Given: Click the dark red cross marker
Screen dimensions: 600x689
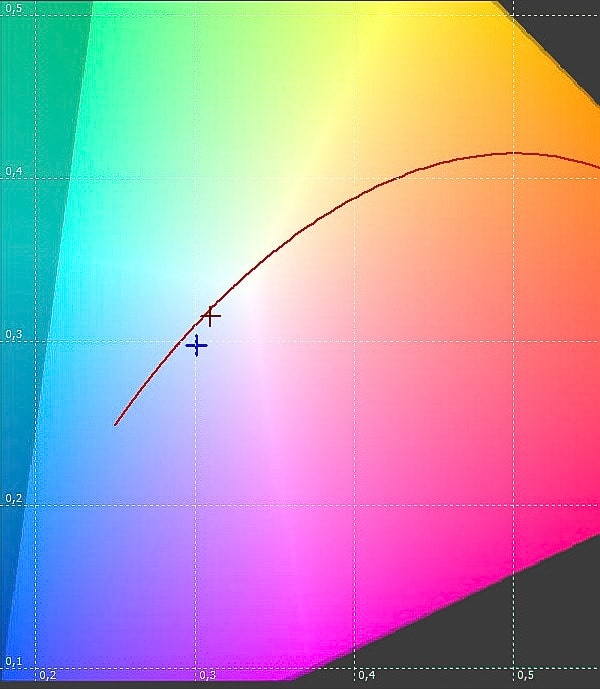Looking at the screenshot, I should coord(210,316).
